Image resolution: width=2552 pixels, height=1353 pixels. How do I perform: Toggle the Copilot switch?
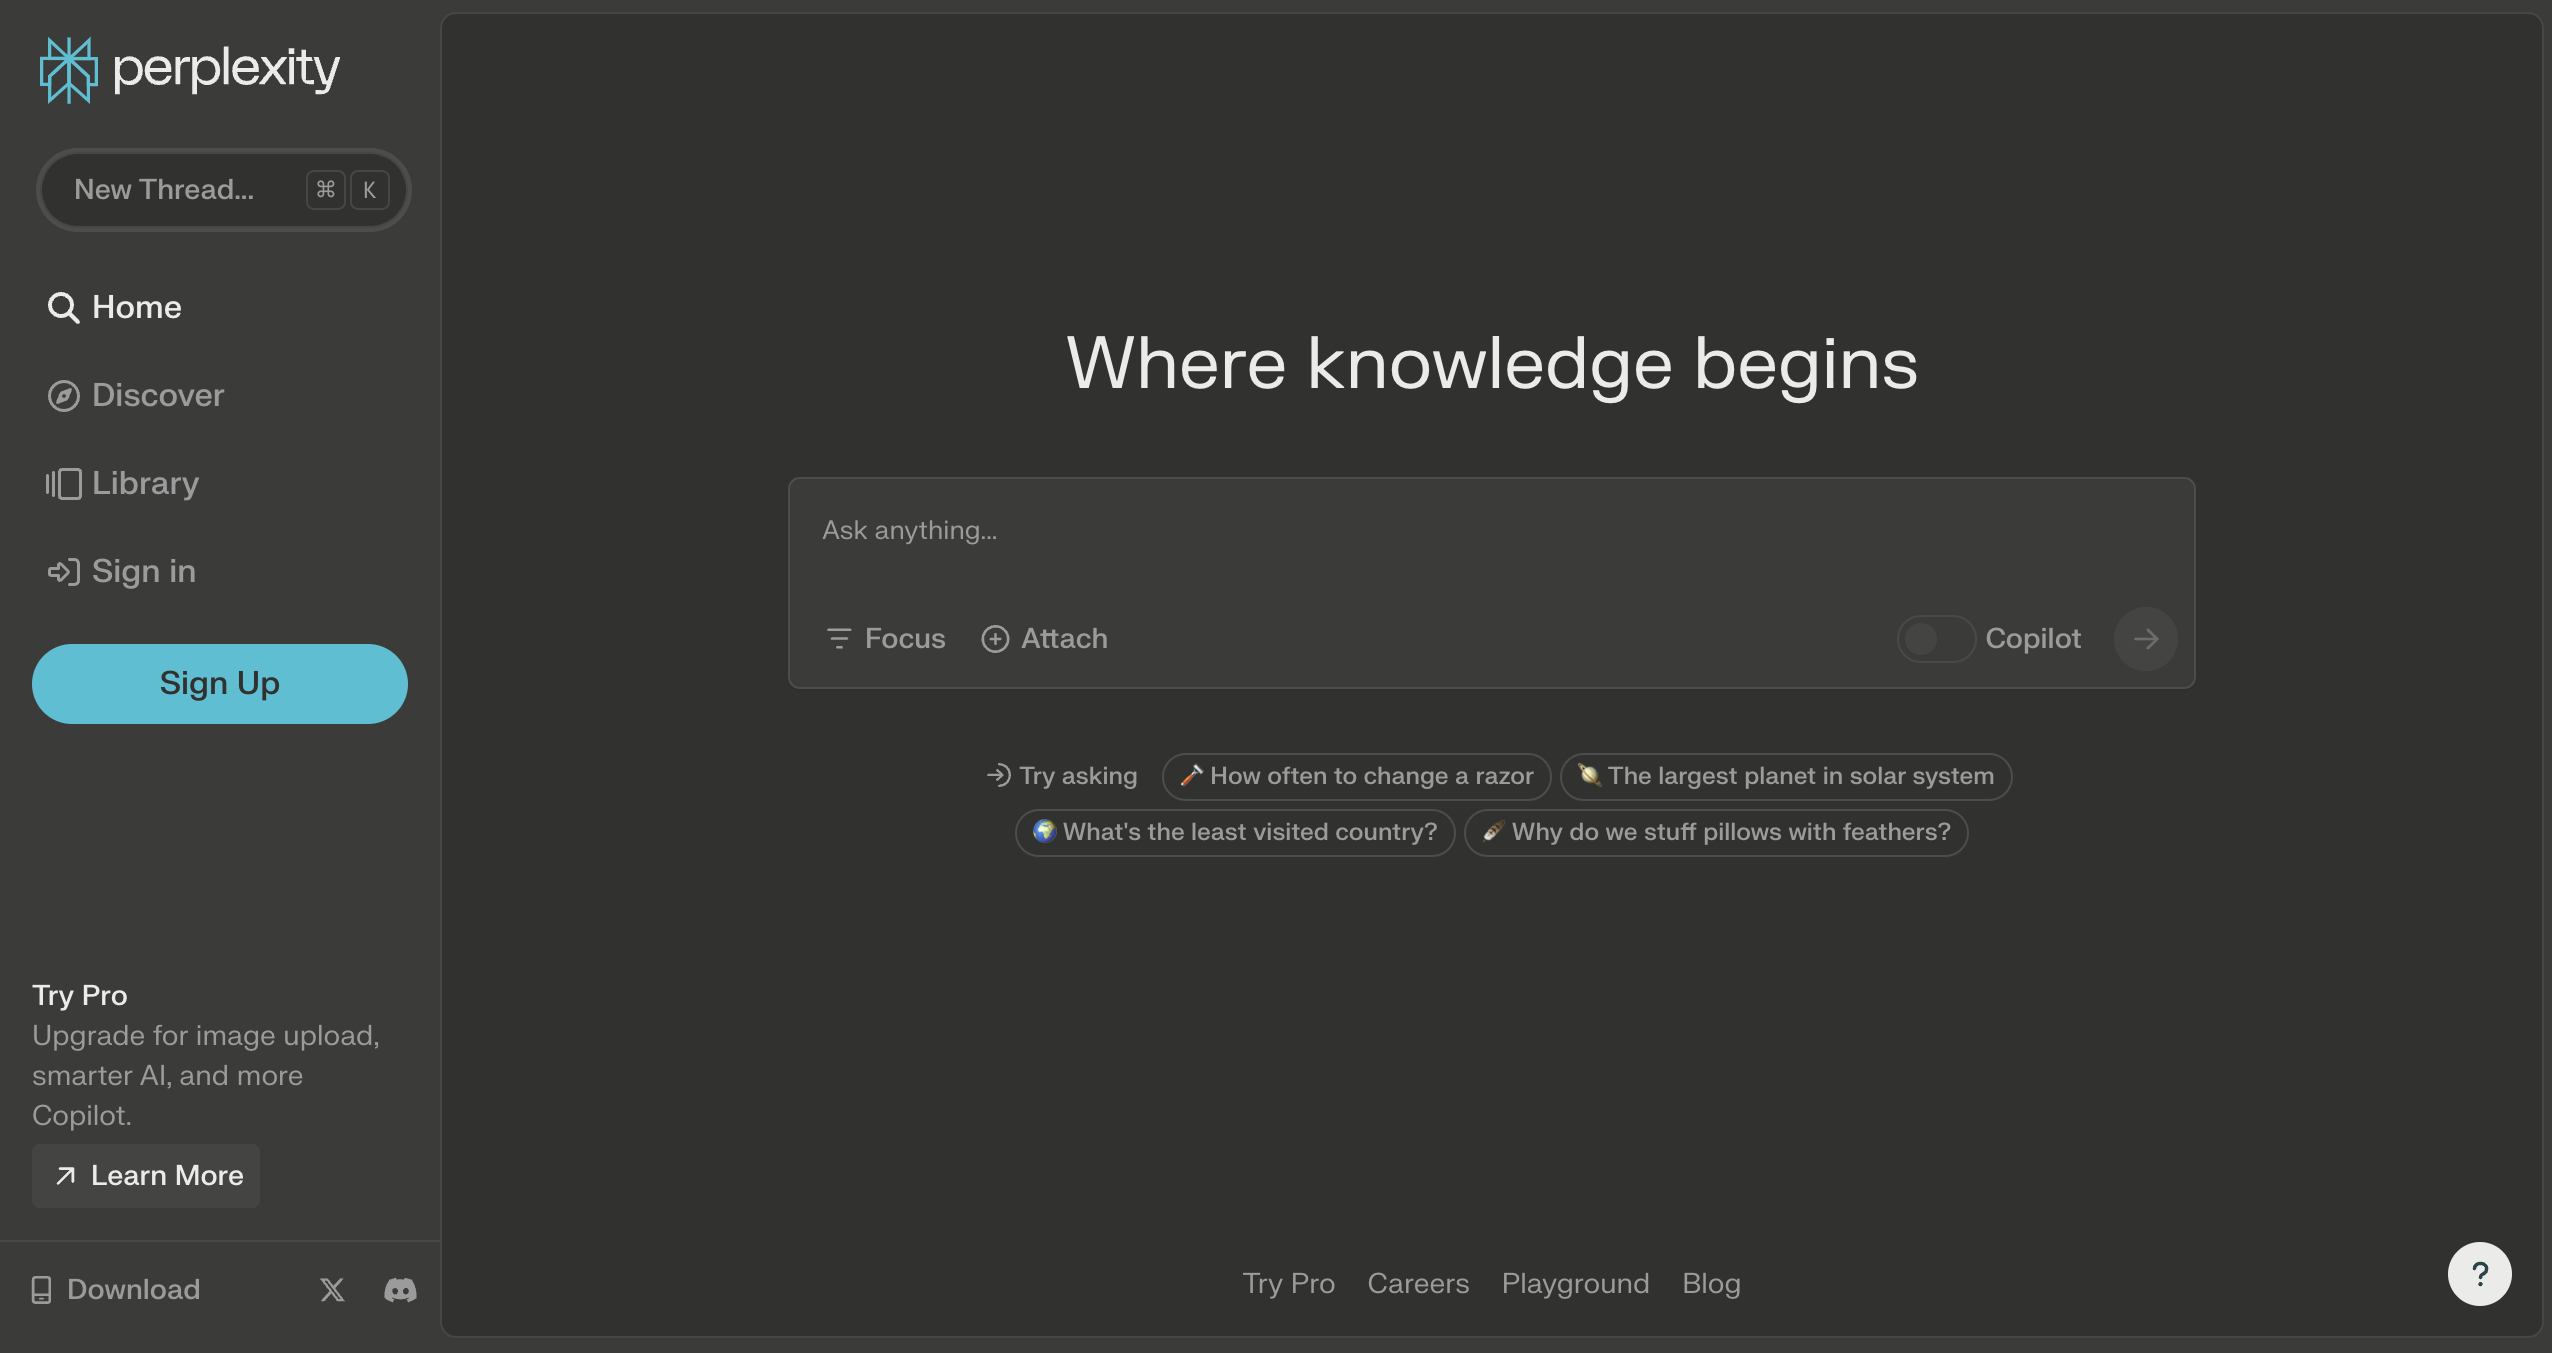tap(1935, 639)
